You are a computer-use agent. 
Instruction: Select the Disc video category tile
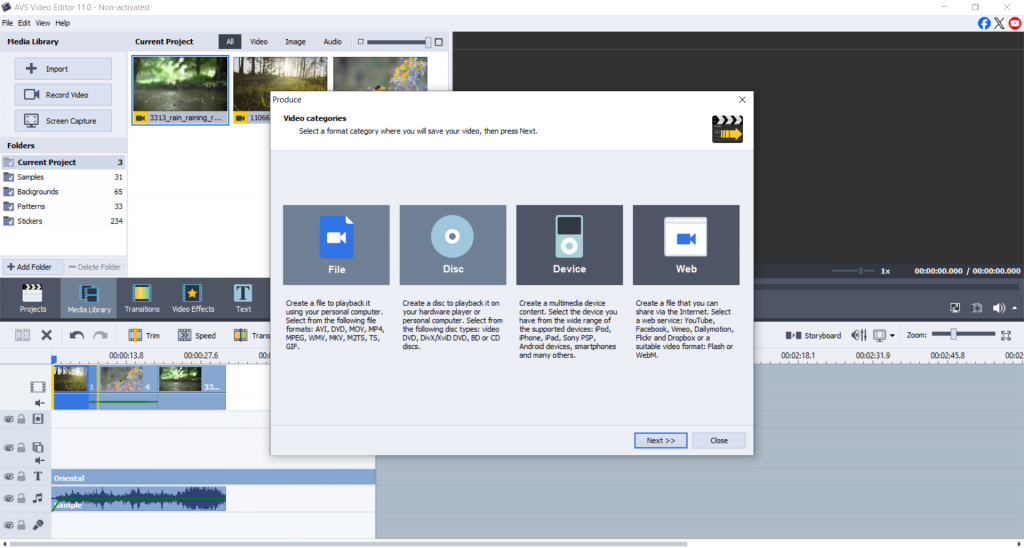(453, 245)
